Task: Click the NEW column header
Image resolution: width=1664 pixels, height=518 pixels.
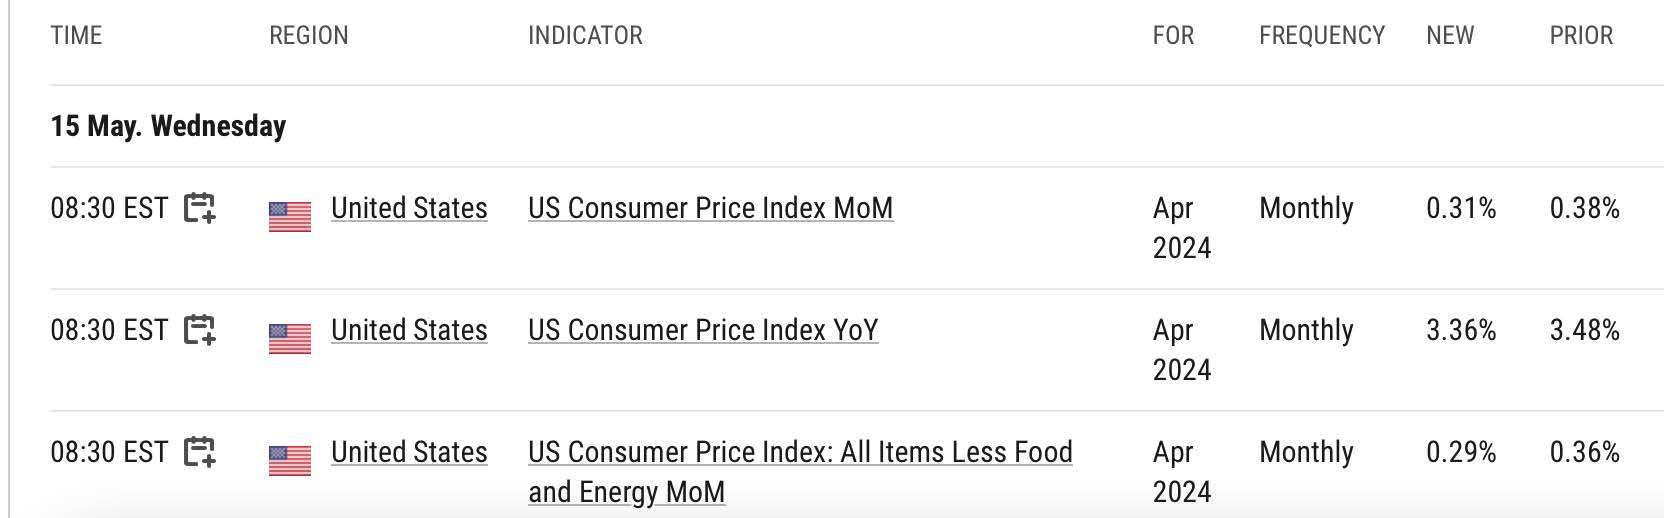Action: pyautogui.click(x=1450, y=36)
